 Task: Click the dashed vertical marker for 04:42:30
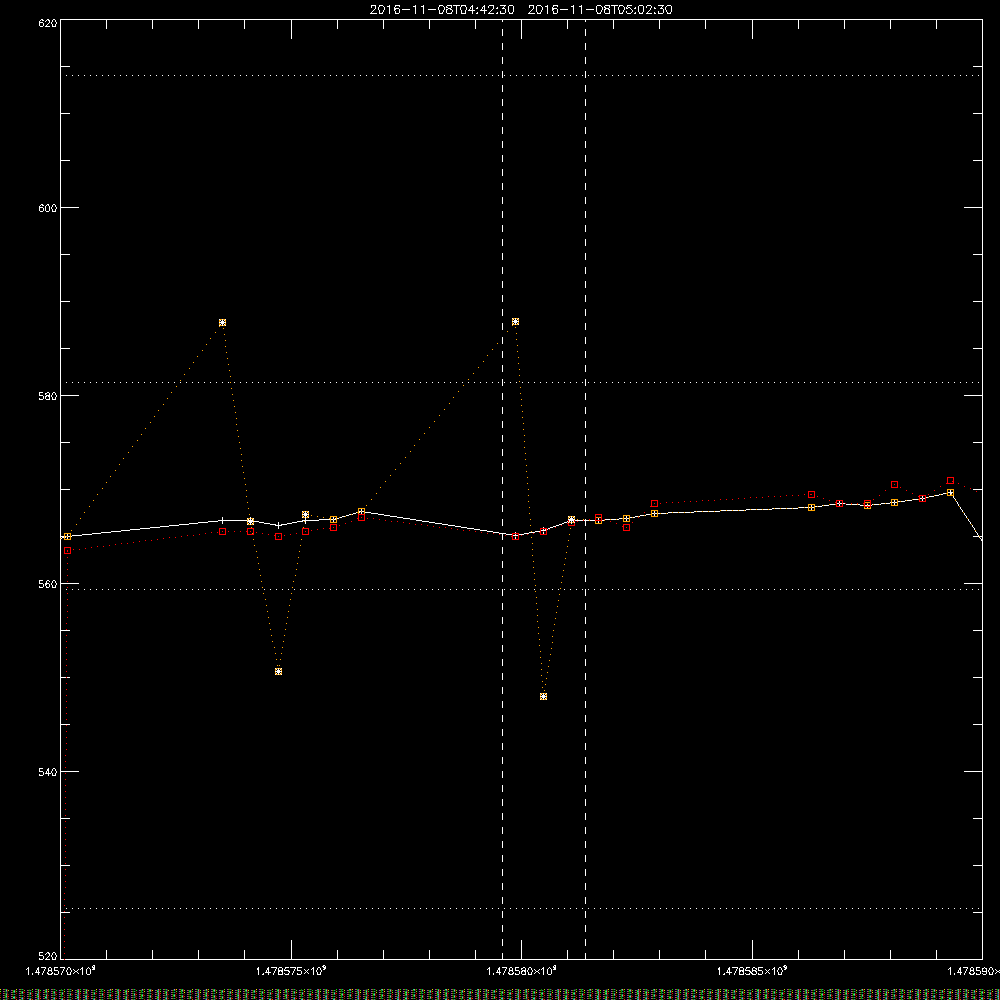coord(503,490)
